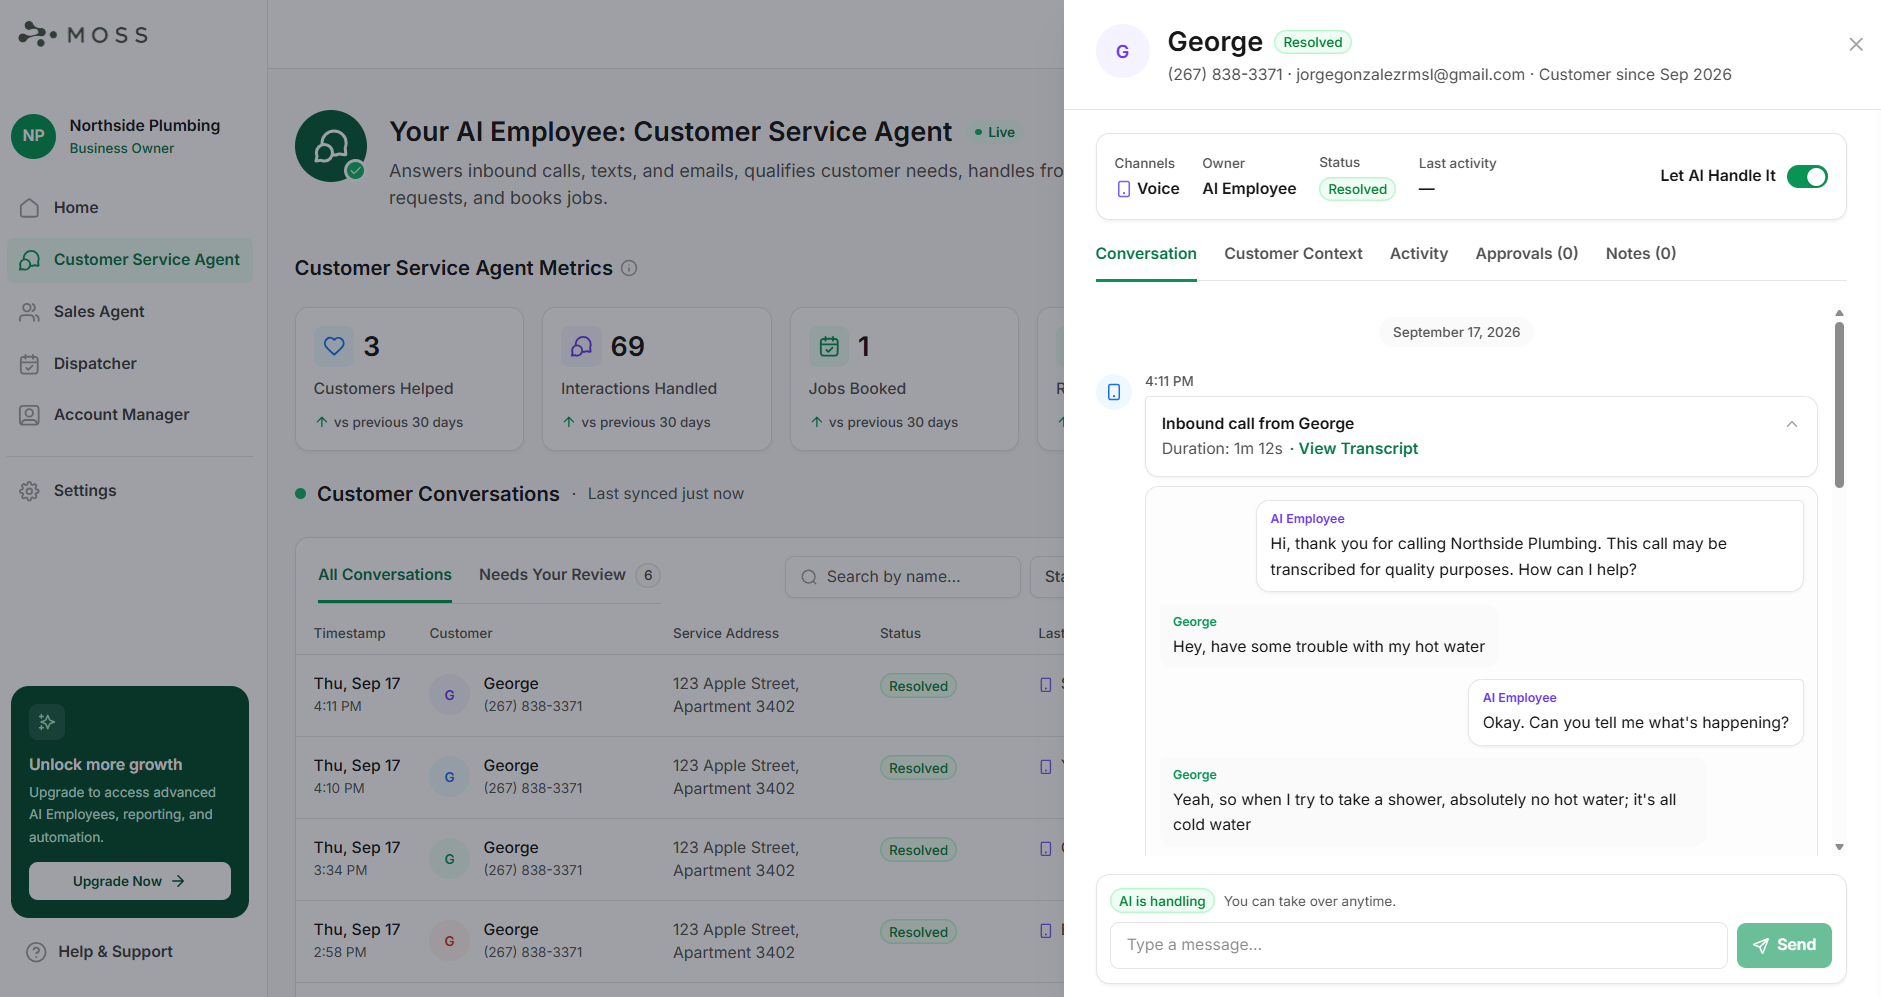This screenshot has height=997, width=1881.
Task: Select All Conversations tab
Action: 385,575
